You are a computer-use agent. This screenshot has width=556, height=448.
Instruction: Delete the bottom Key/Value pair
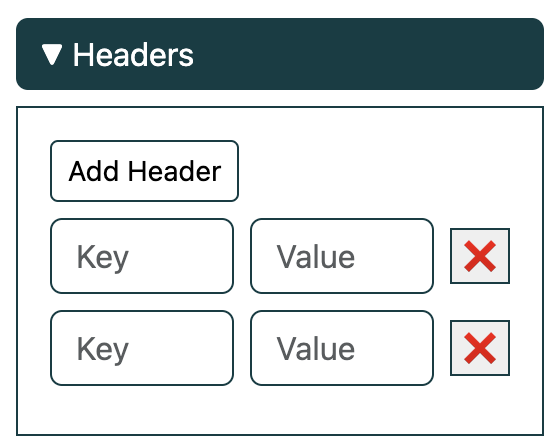coord(480,348)
